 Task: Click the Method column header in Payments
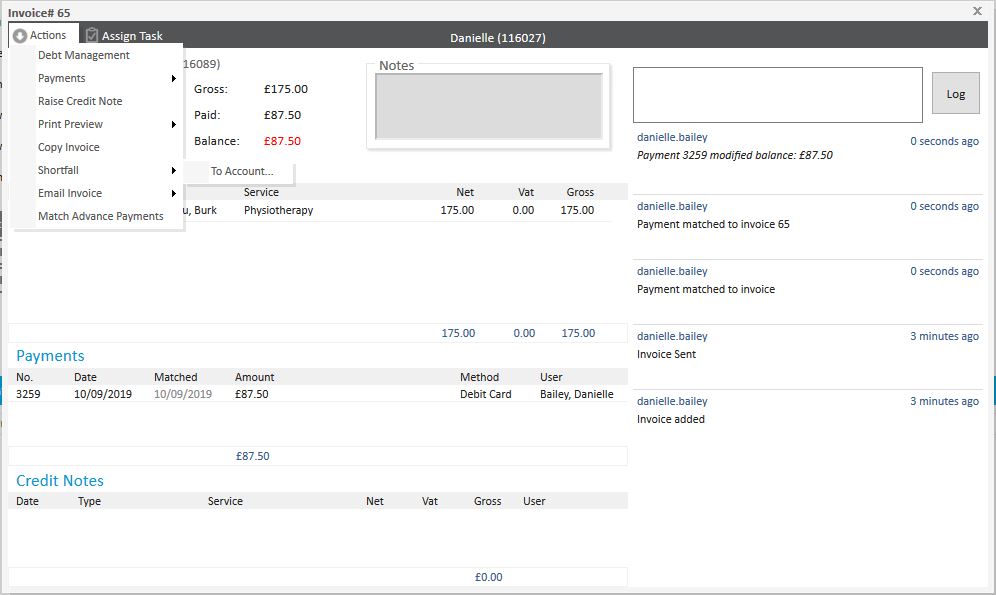pyautogui.click(x=479, y=377)
